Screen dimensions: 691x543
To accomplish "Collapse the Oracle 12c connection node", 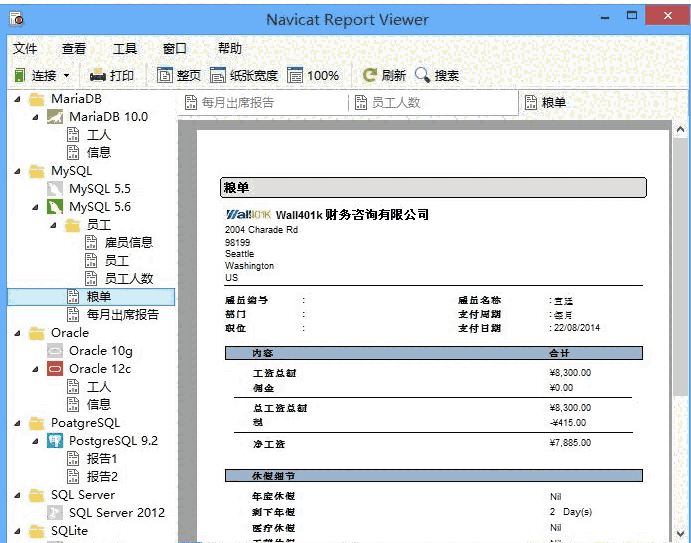I will 35,369.
